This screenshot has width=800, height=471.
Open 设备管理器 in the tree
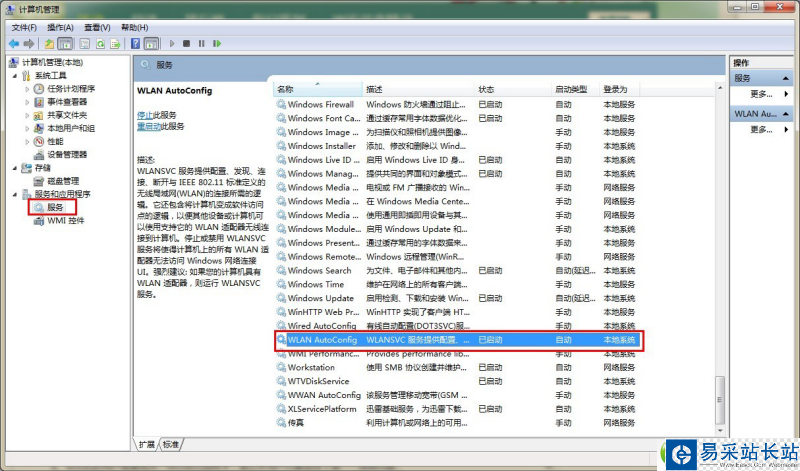[67, 155]
